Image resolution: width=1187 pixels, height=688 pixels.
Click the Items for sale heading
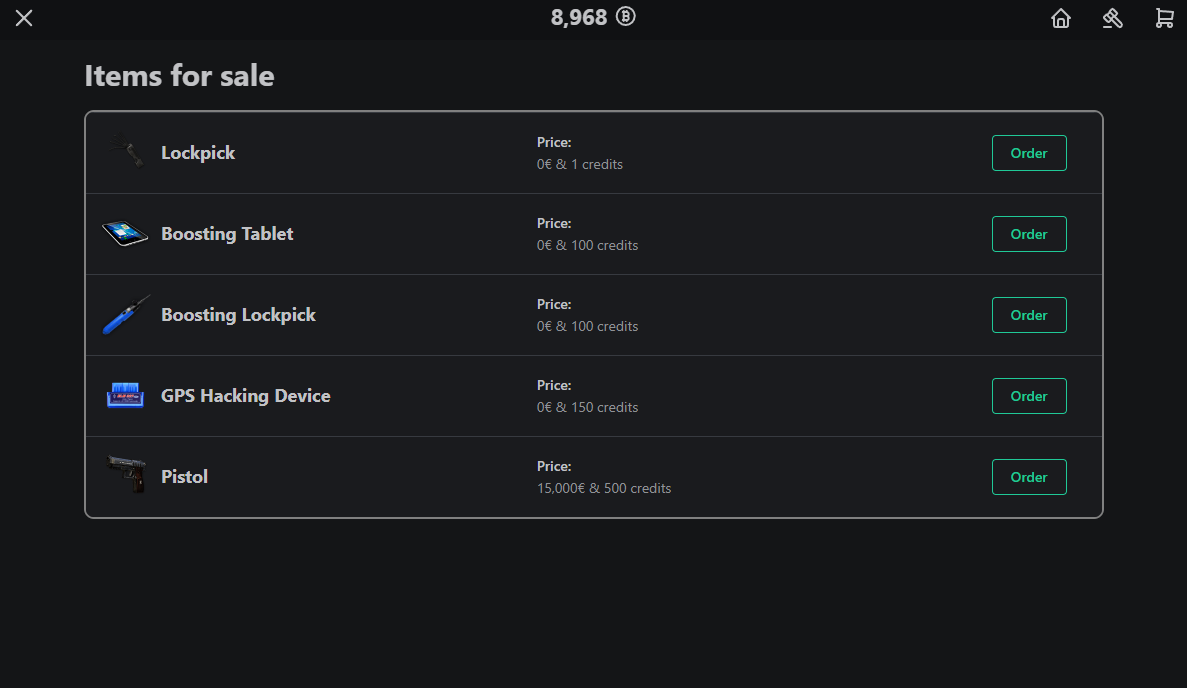point(179,76)
